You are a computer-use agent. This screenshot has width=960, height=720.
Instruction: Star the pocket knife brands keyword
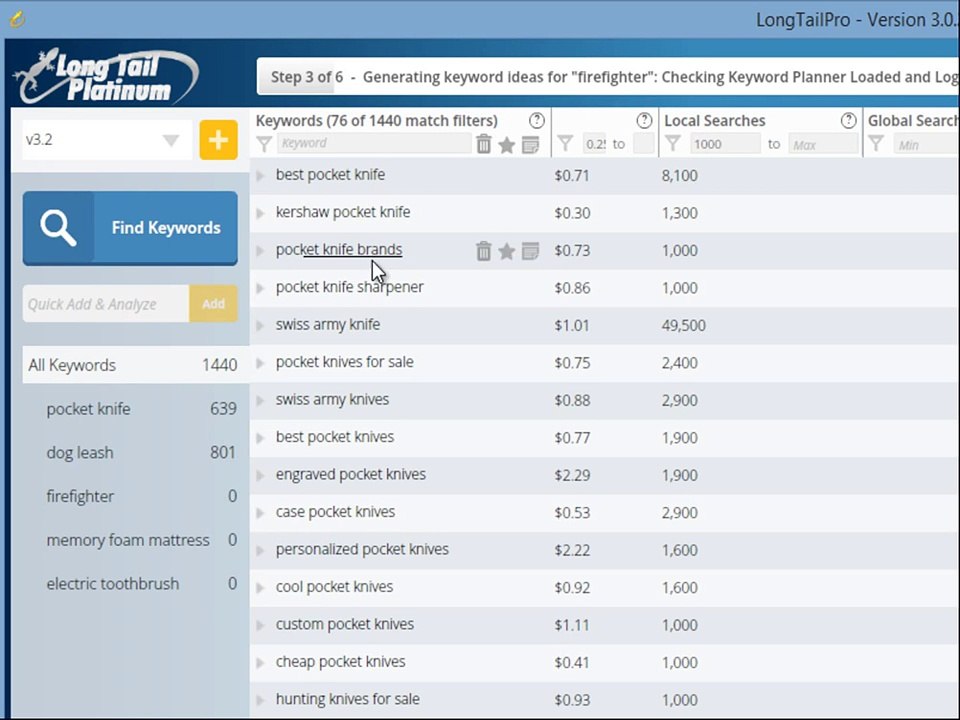point(506,252)
